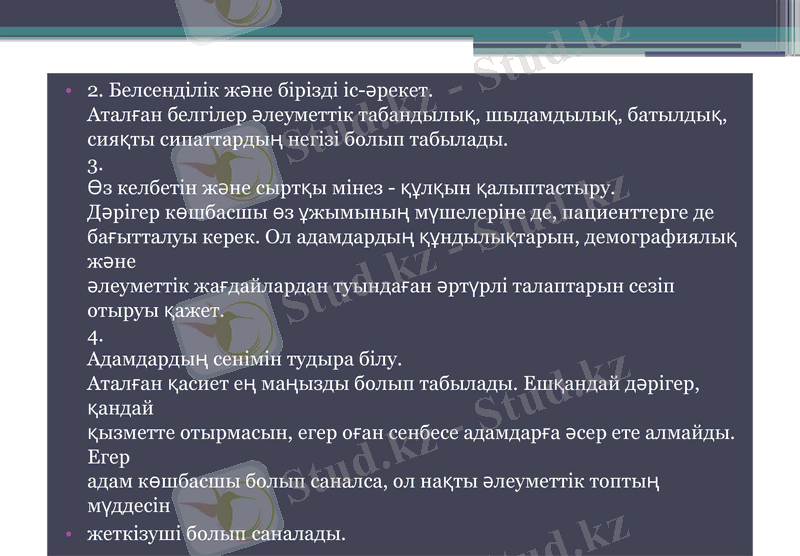Select the numbered item '3.'
Screen dimensions: 800x556
(96, 164)
